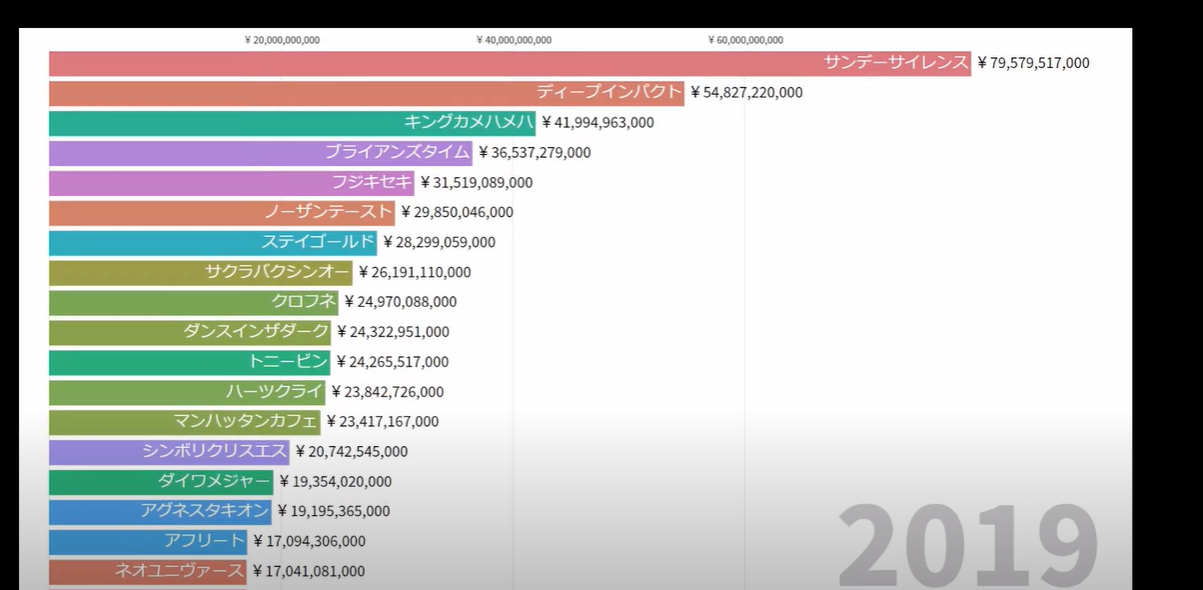Click the アフリート bar label
The height and width of the screenshot is (590, 1203).
pos(205,541)
